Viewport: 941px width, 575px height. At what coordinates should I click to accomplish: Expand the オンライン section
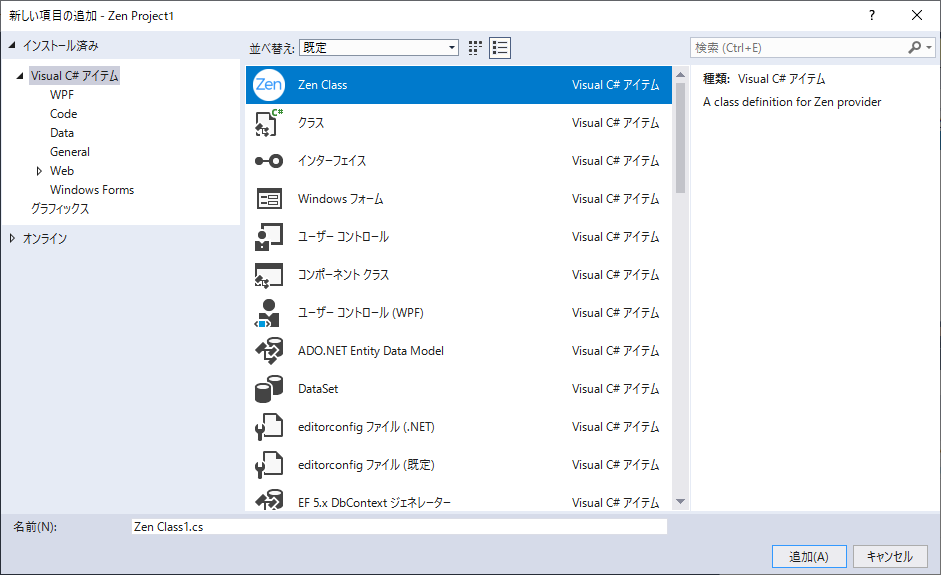click(x=12, y=239)
